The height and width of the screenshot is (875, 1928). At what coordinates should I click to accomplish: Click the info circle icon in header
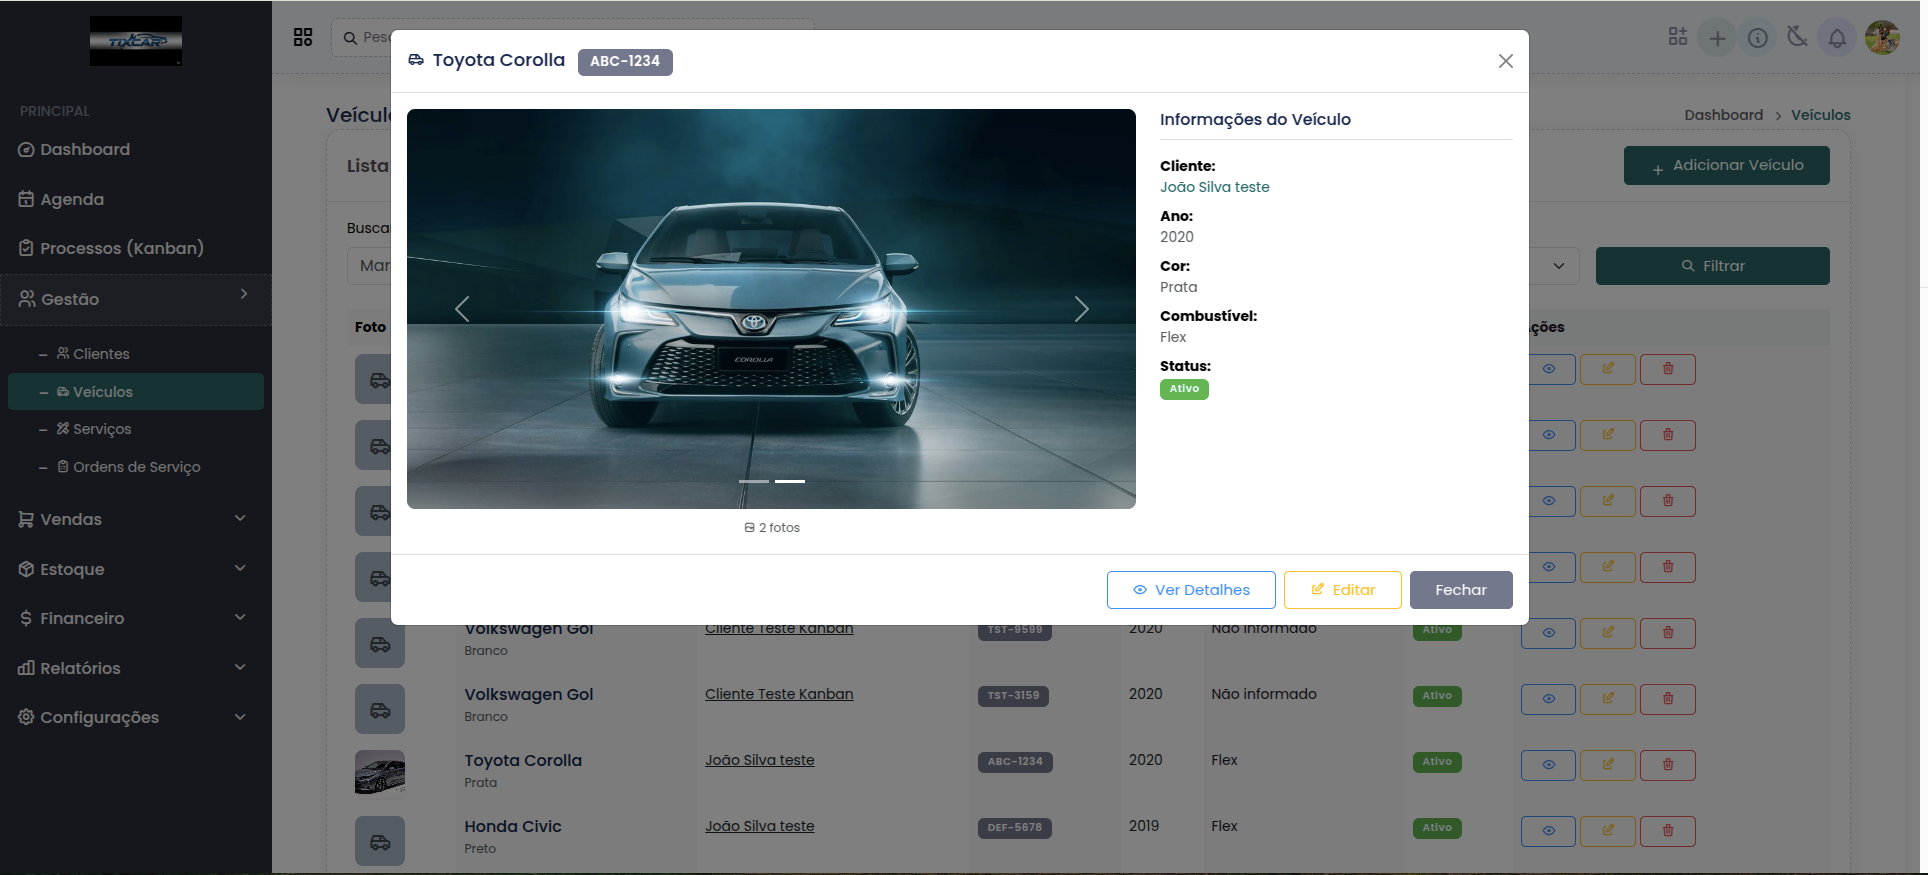click(x=1757, y=38)
